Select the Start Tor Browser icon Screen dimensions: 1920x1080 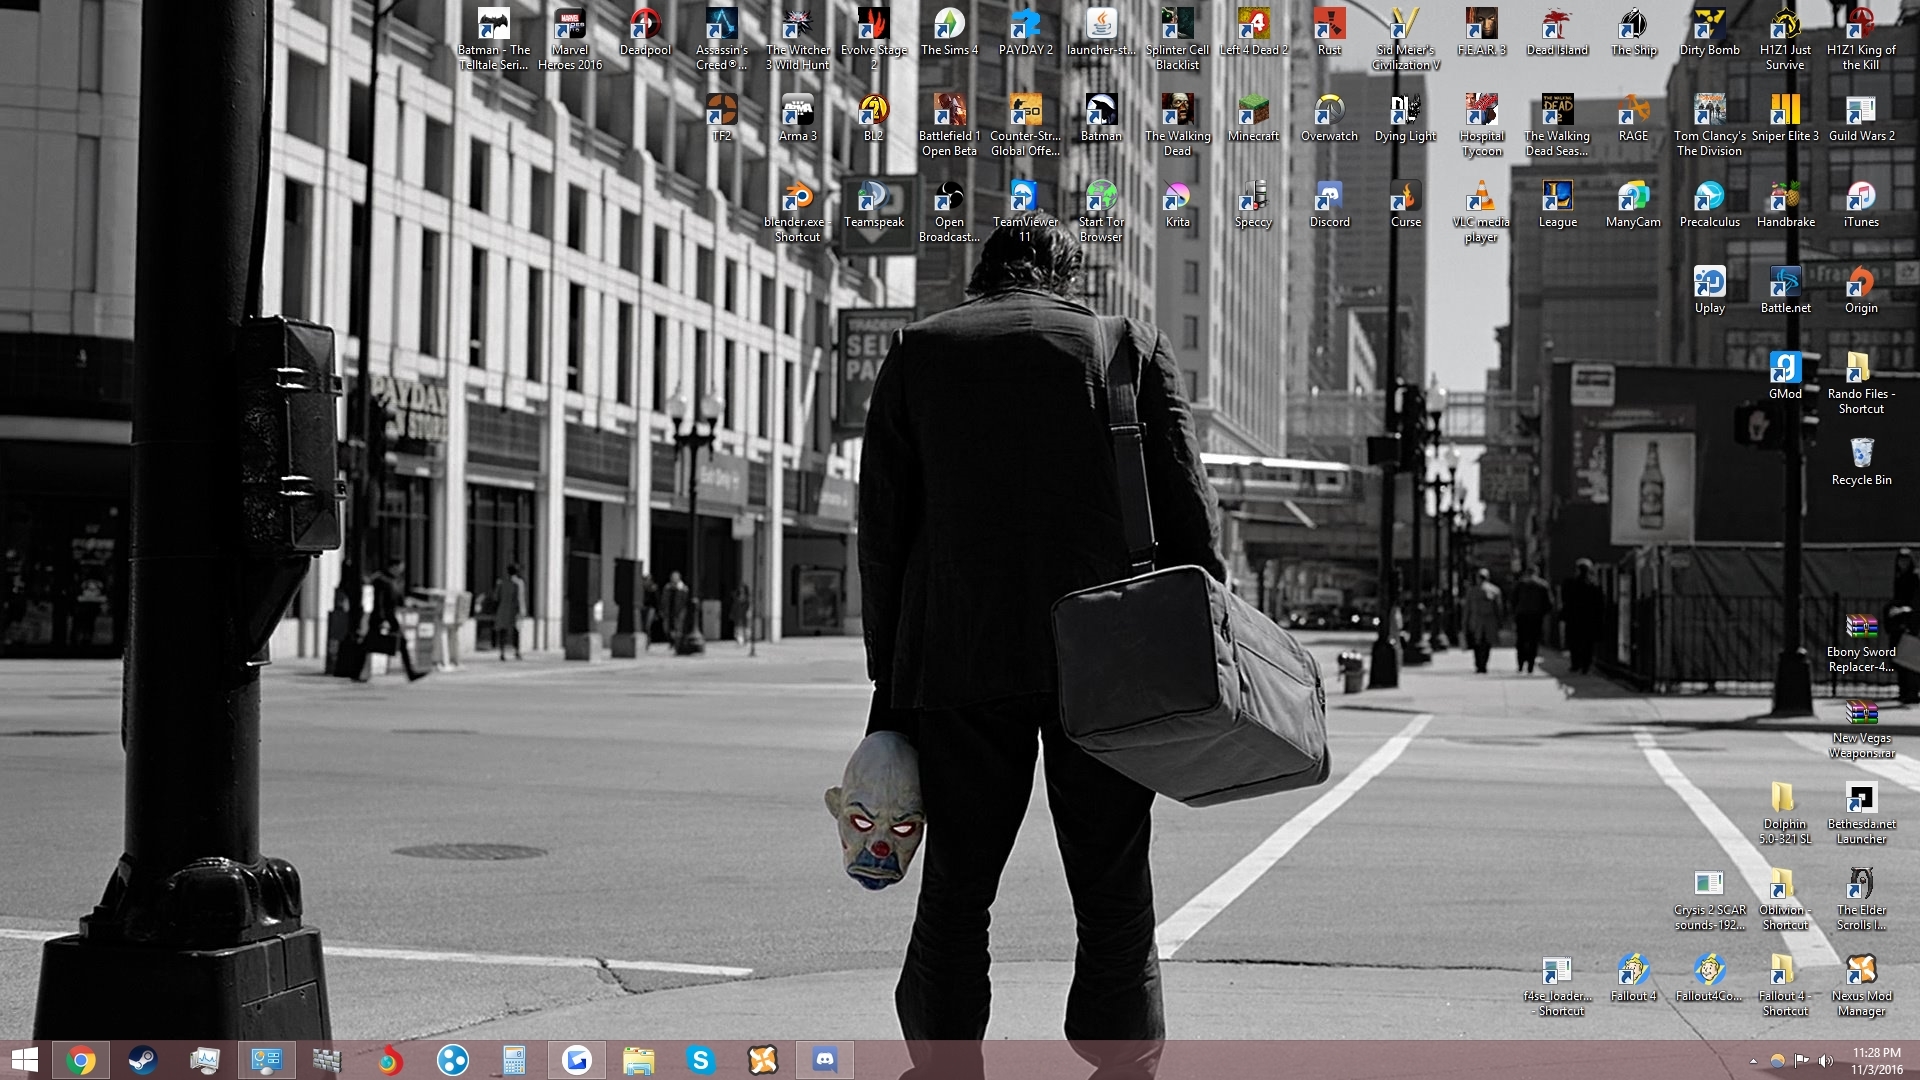[1101, 212]
